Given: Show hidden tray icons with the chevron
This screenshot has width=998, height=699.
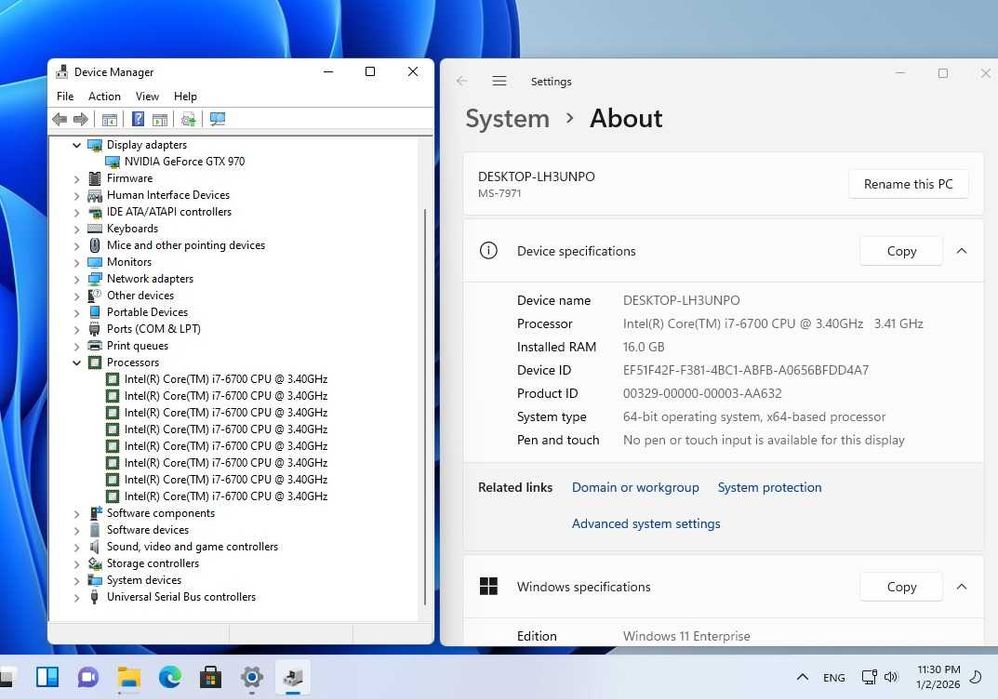Looking at the screenshot, I should point(803,677).
